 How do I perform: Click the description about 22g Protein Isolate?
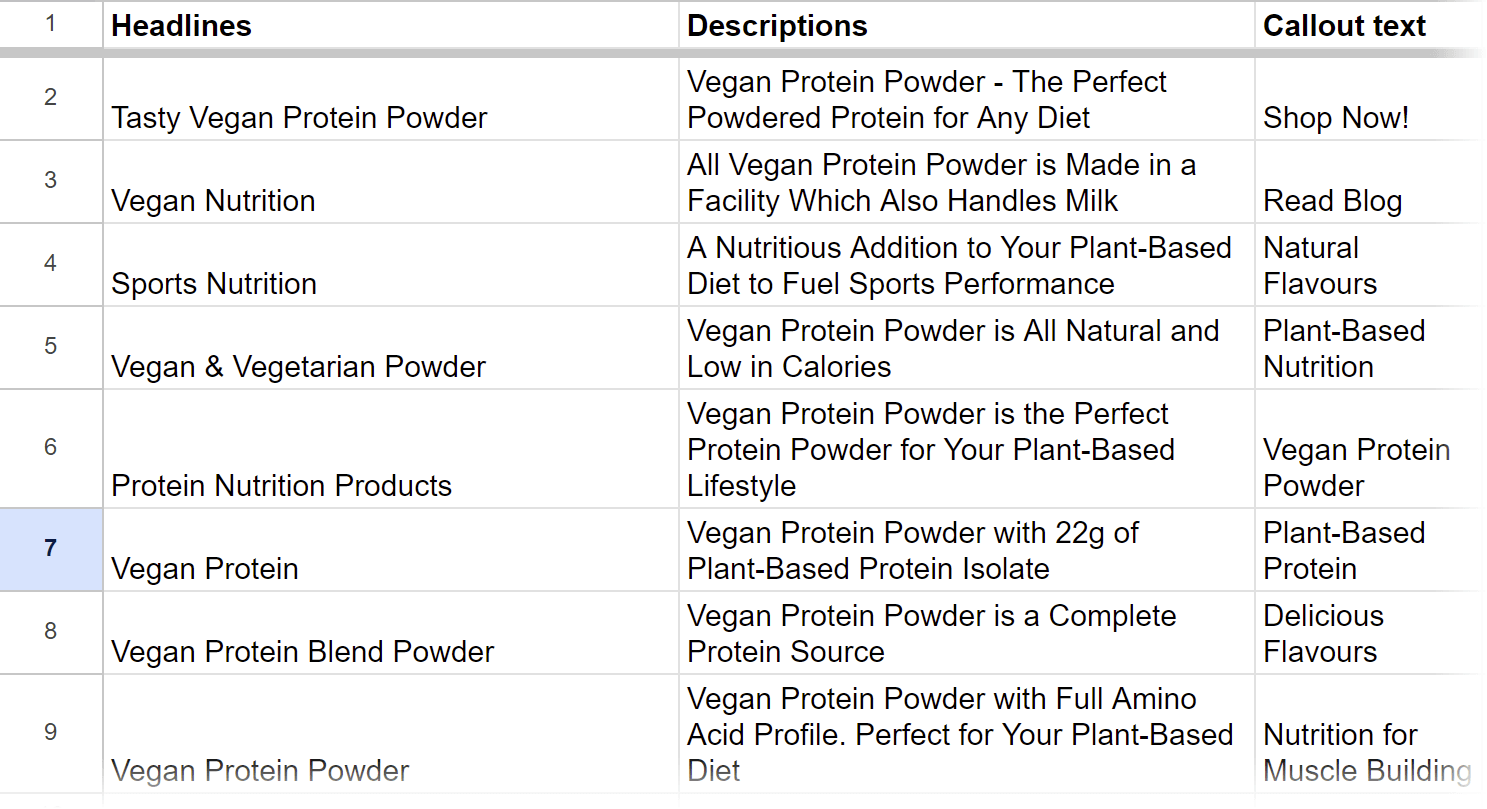pyautogui.click(x=966, y=551)
